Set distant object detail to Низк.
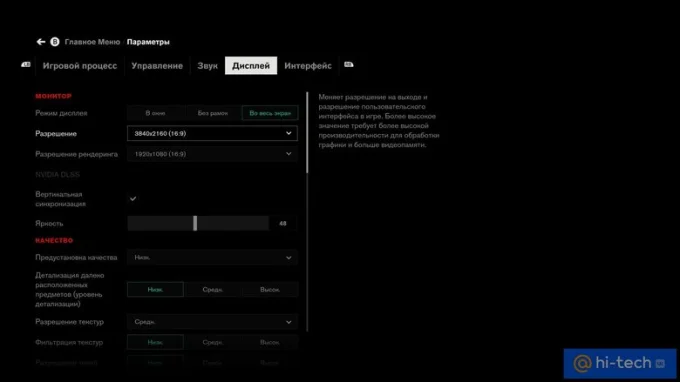 (155, 290)
